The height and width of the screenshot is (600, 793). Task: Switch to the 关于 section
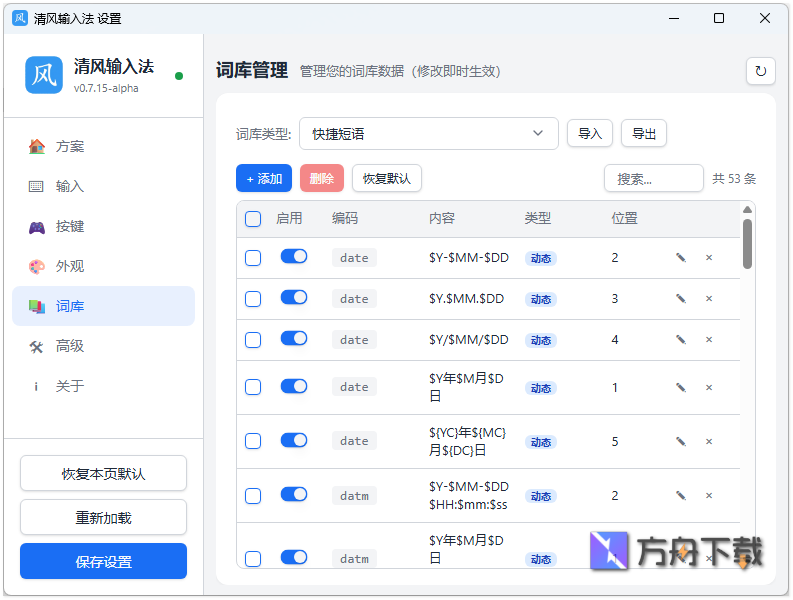(x=103, y=387)
